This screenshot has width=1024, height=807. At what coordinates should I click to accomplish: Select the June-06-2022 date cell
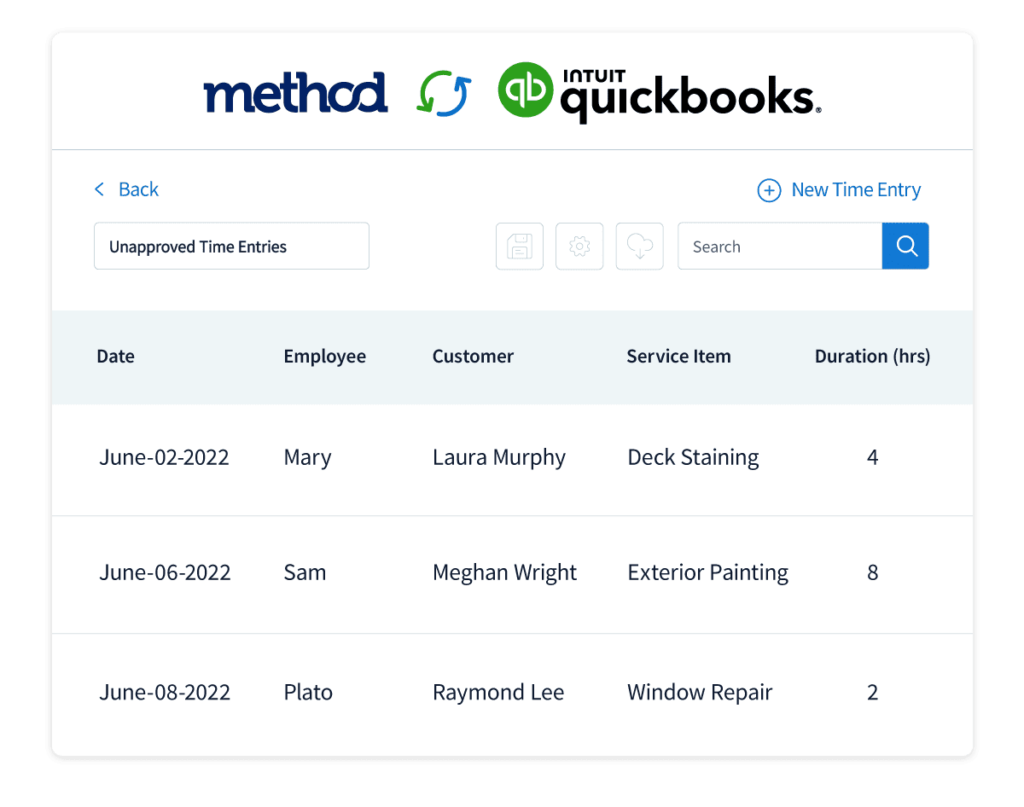[165, 573]
